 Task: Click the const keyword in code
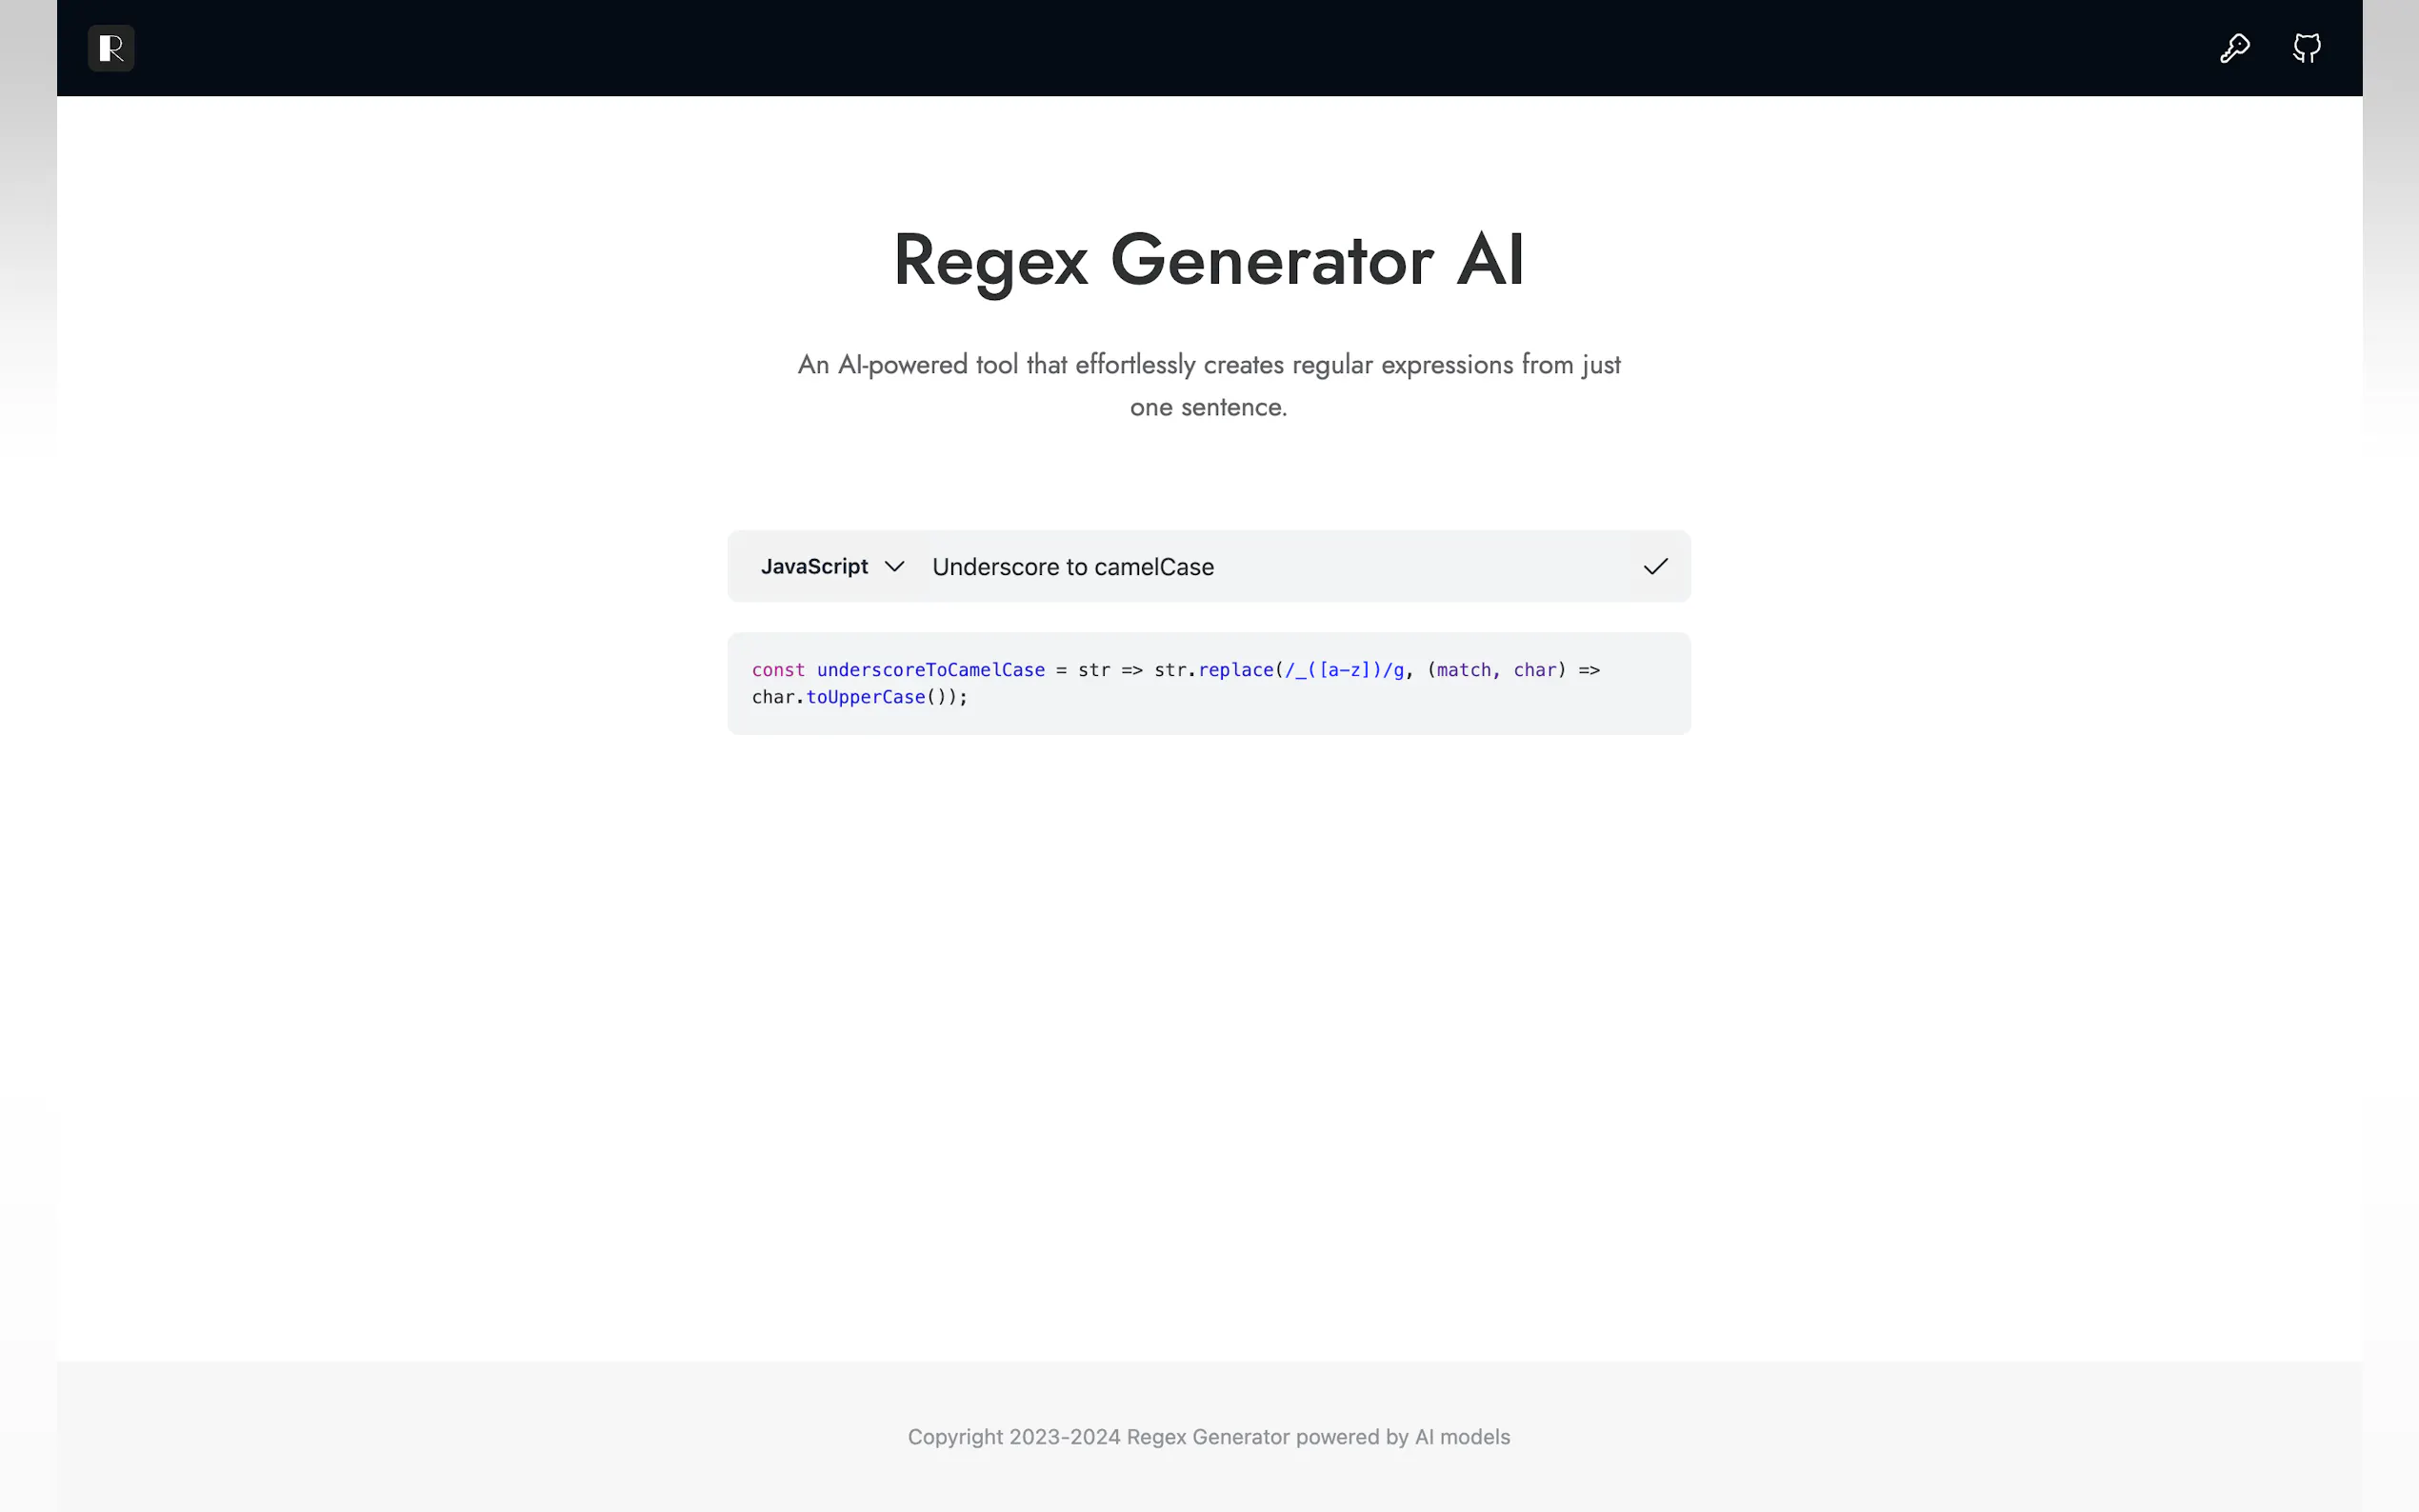point(777,670)
